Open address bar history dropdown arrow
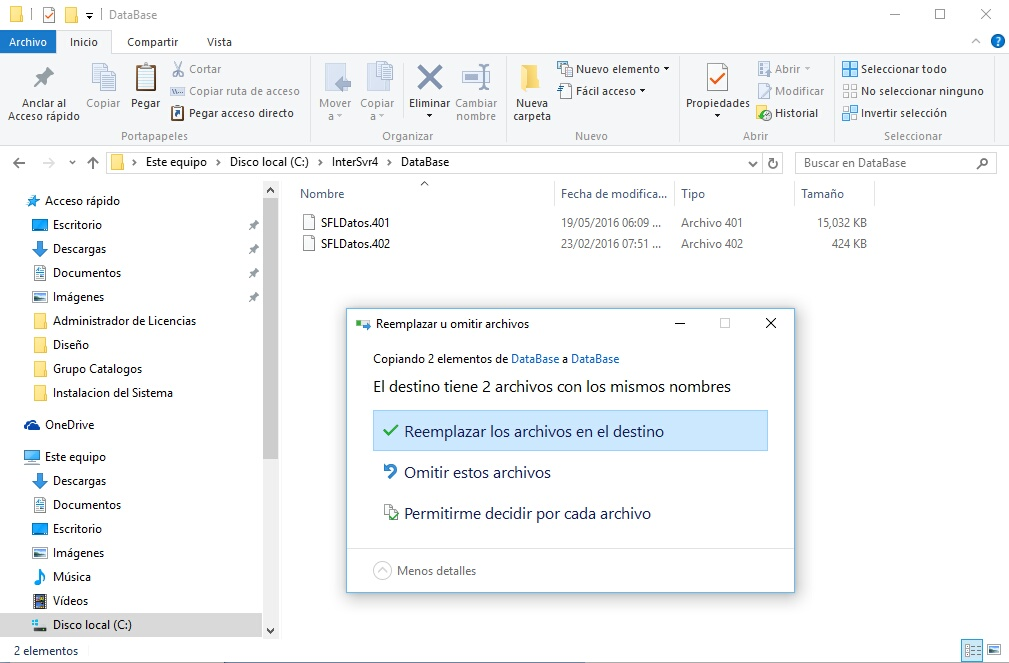The height and width of the screenshot is (663, 1009). point(752,163)
